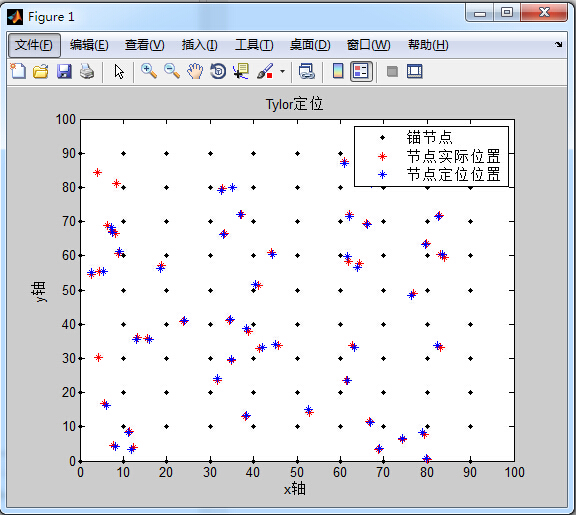Toggle the Insert Legend button off
The width and height of the screenshot is (576, 515).
(361, 71)
